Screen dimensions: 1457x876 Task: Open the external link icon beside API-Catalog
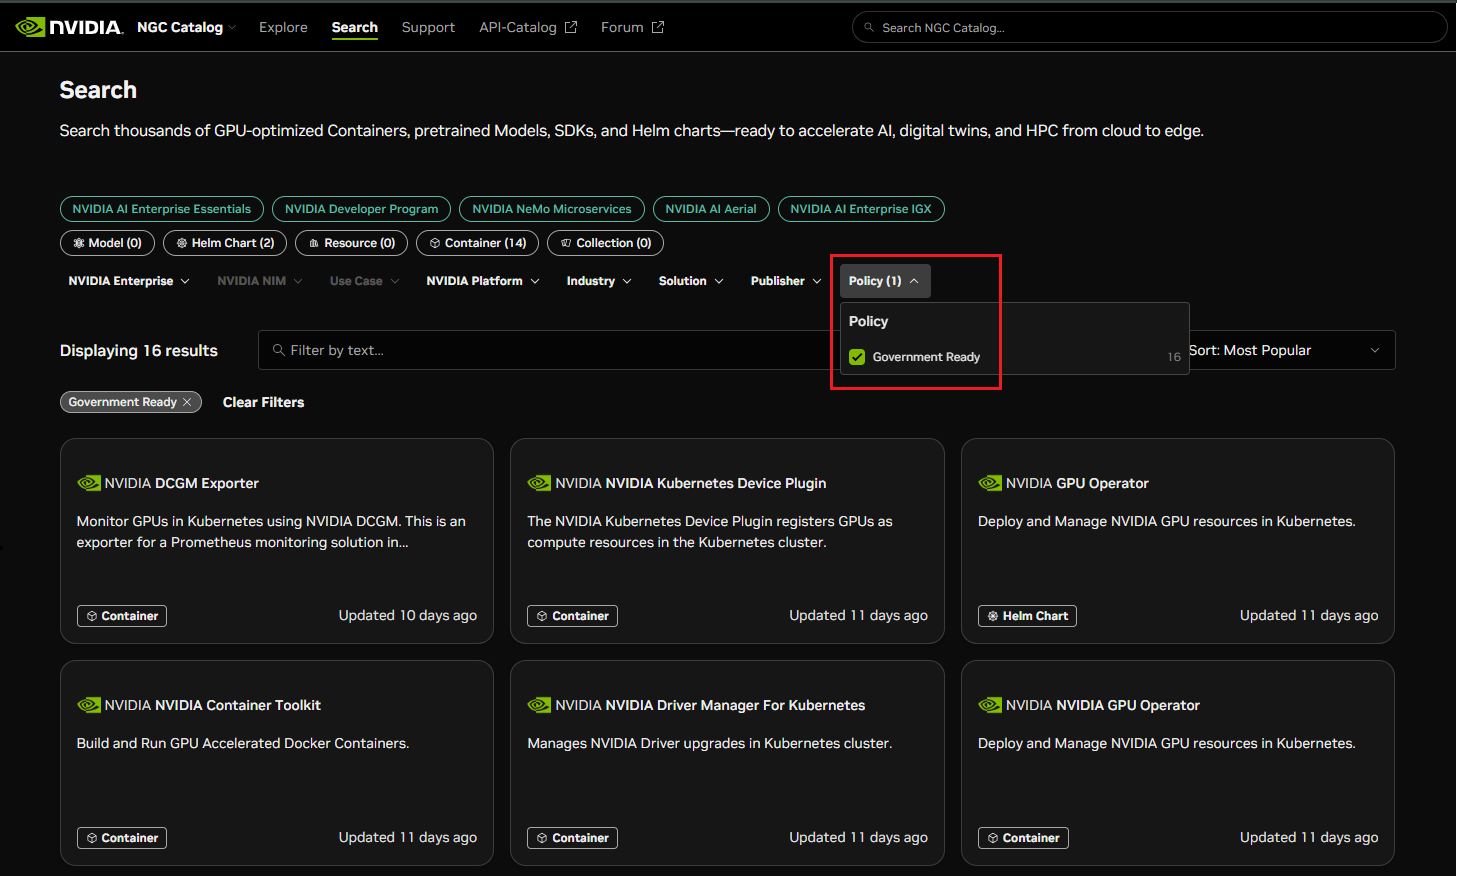click(x=571, y=26)
